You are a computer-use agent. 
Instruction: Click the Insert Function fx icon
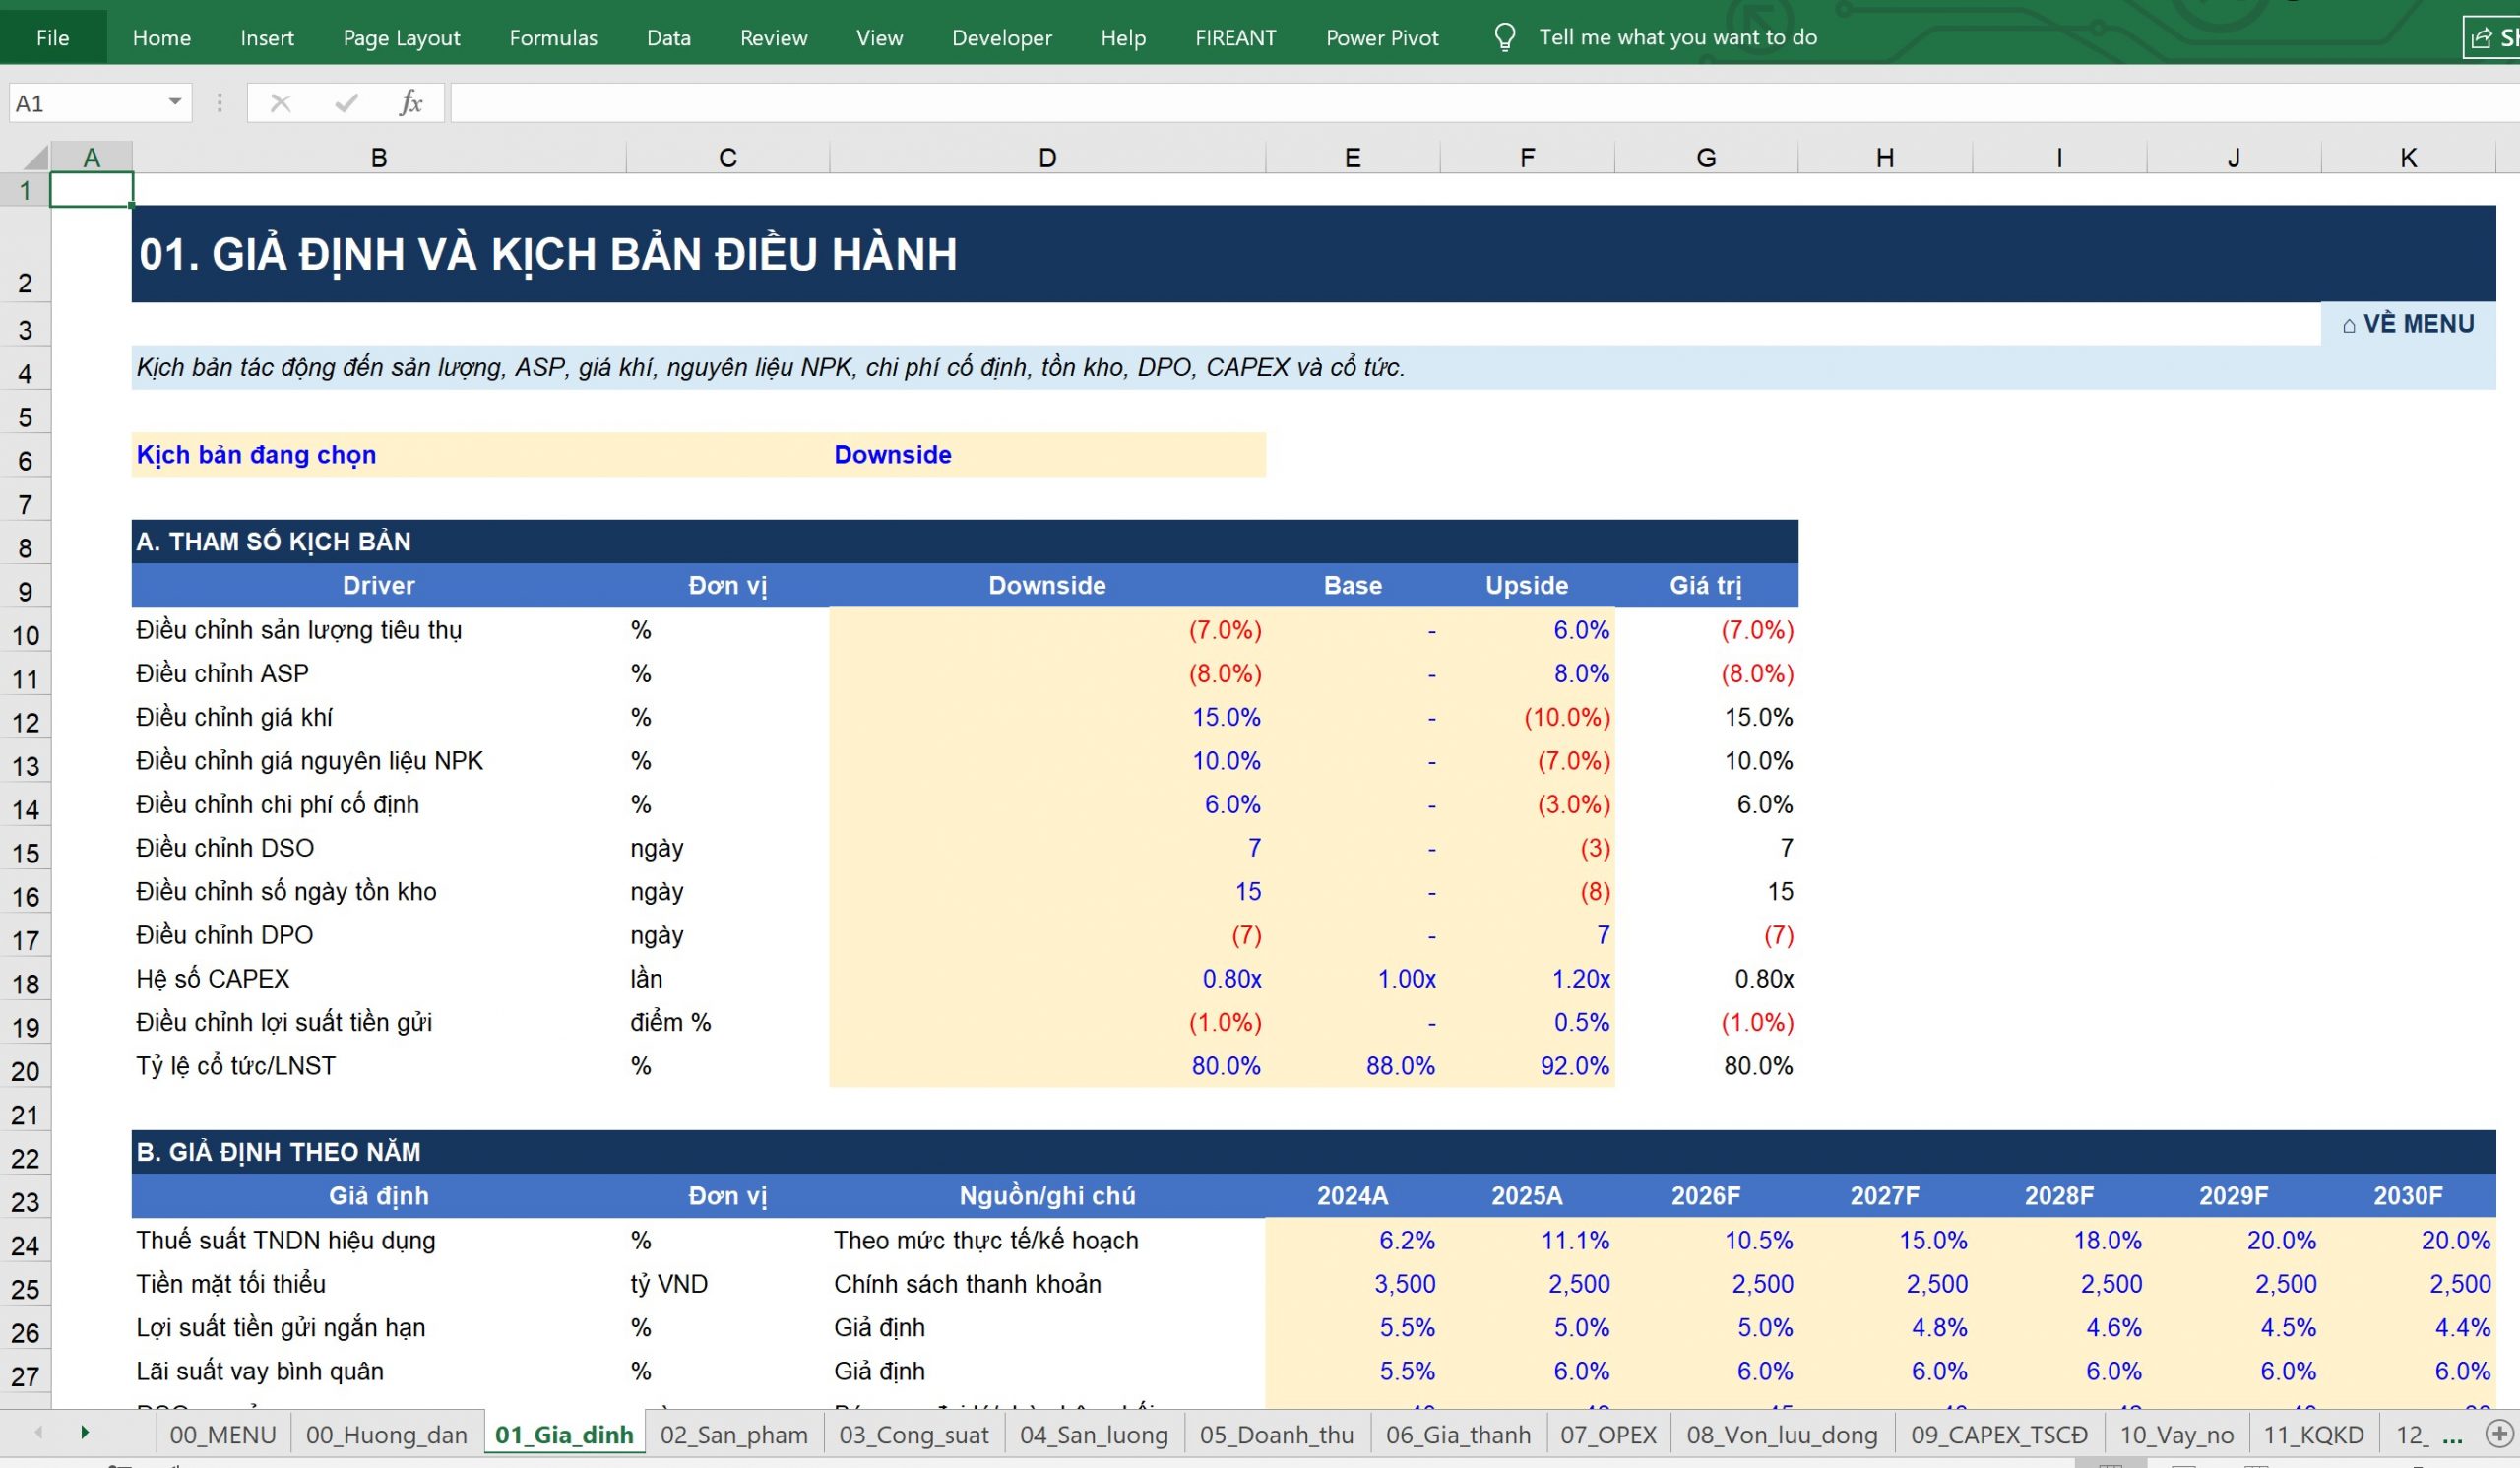click(x=410, y=103)
